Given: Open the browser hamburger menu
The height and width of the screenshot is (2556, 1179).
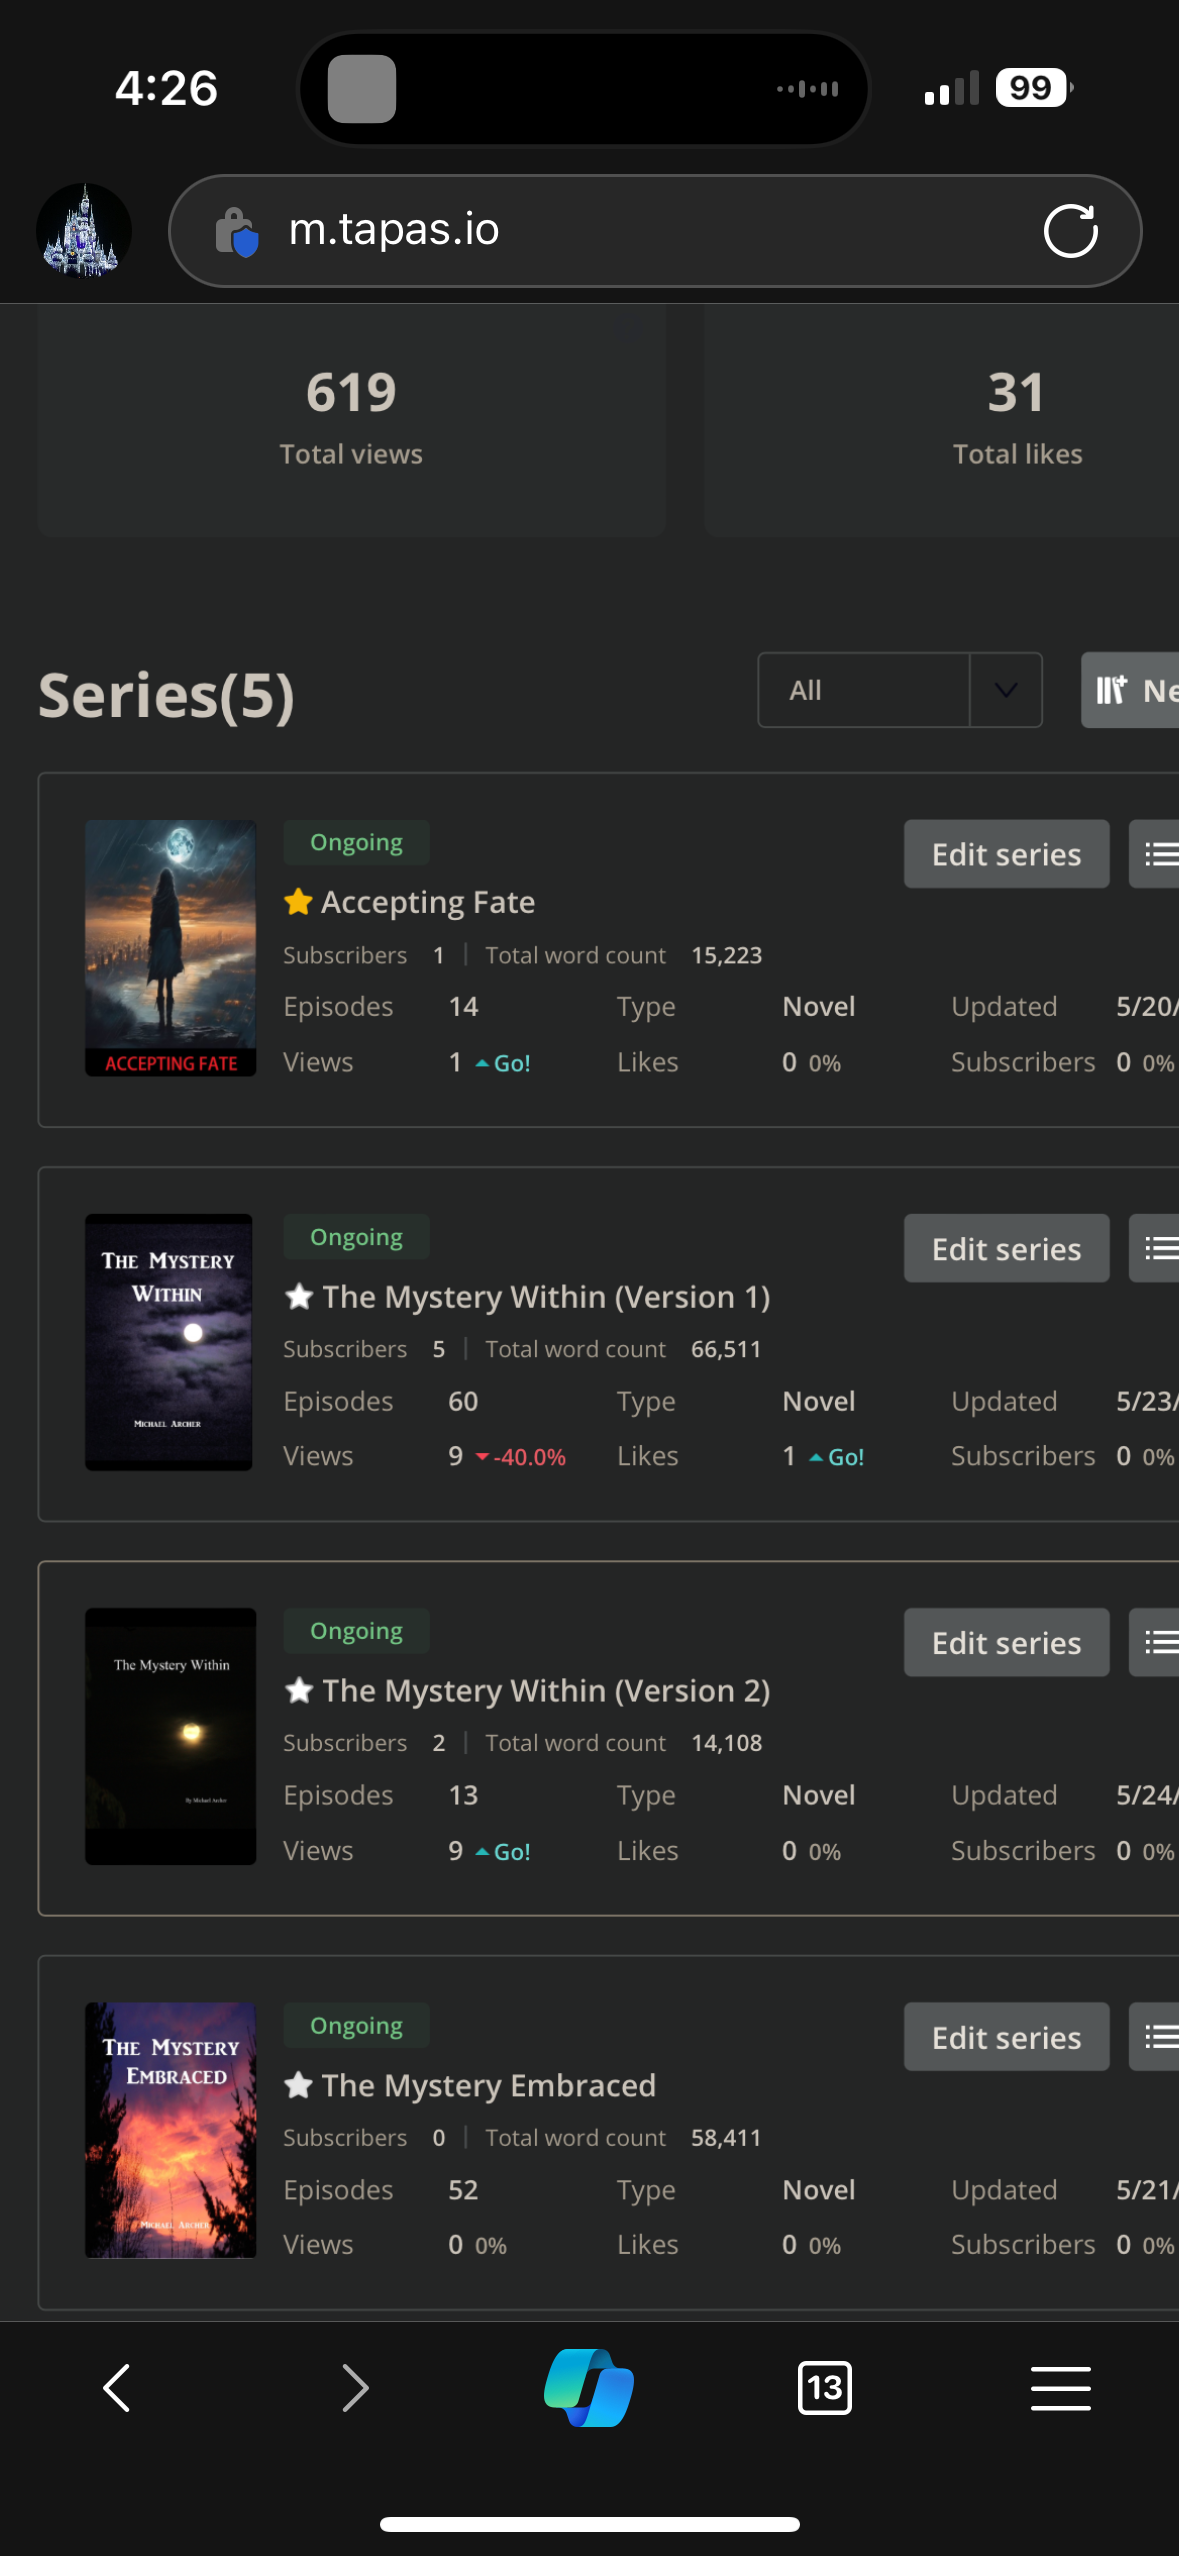Looking at the screenshot, I should point(1060,2388).
